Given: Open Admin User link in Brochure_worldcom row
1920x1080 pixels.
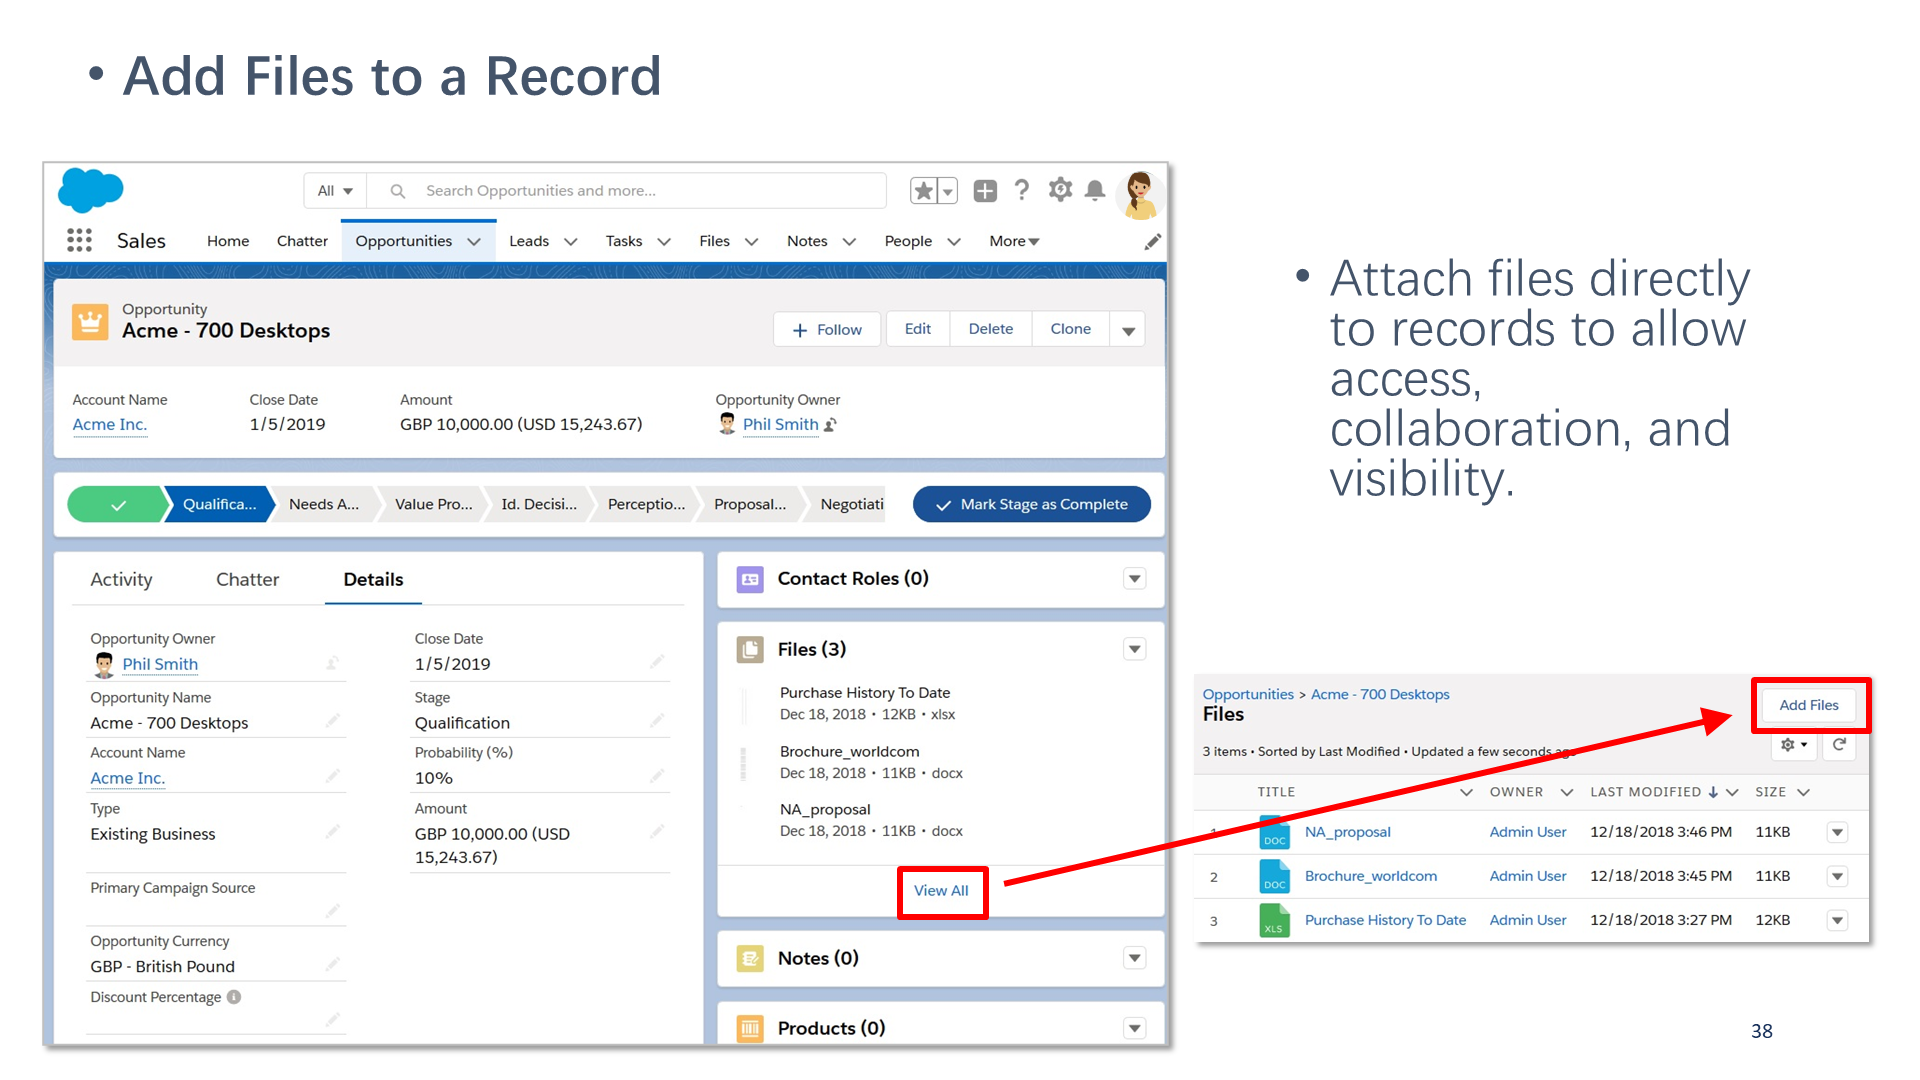Looking at the screenshot, I should pos(1528,876).
